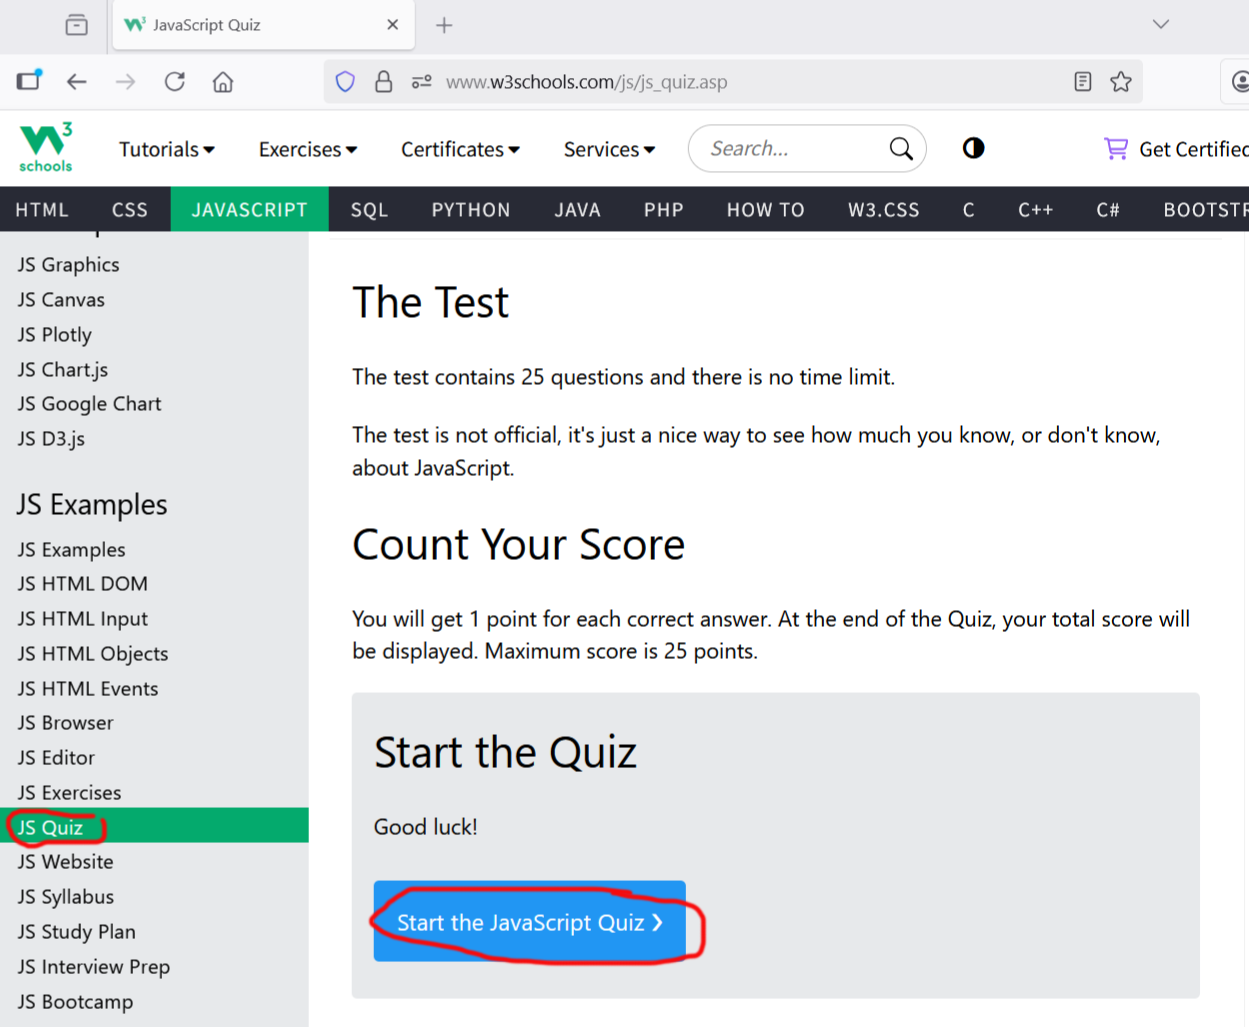Click the shopping cart icon
The image size is (1249, 1027).
point(1115,149)
